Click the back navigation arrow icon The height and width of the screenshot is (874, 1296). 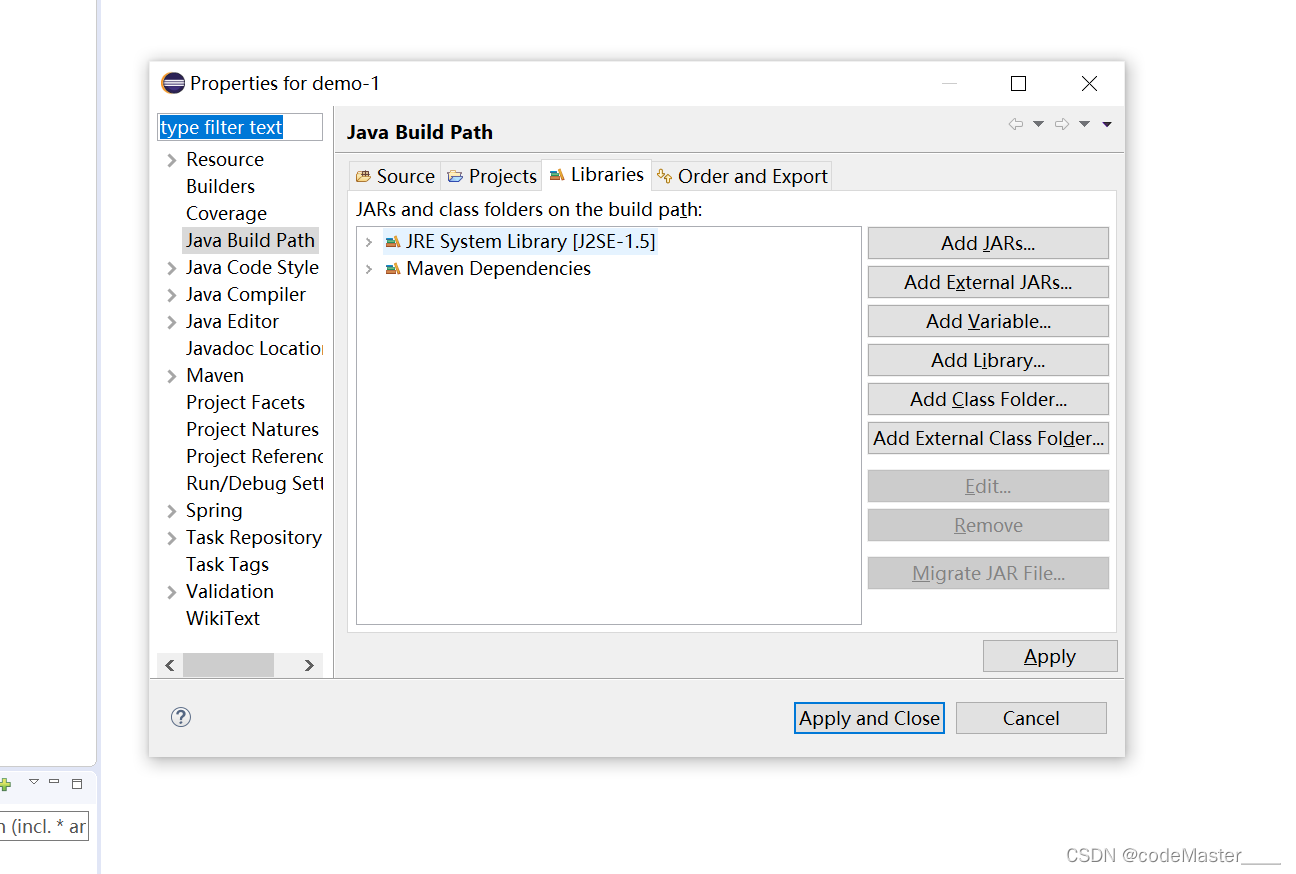tap(1016, 124)
